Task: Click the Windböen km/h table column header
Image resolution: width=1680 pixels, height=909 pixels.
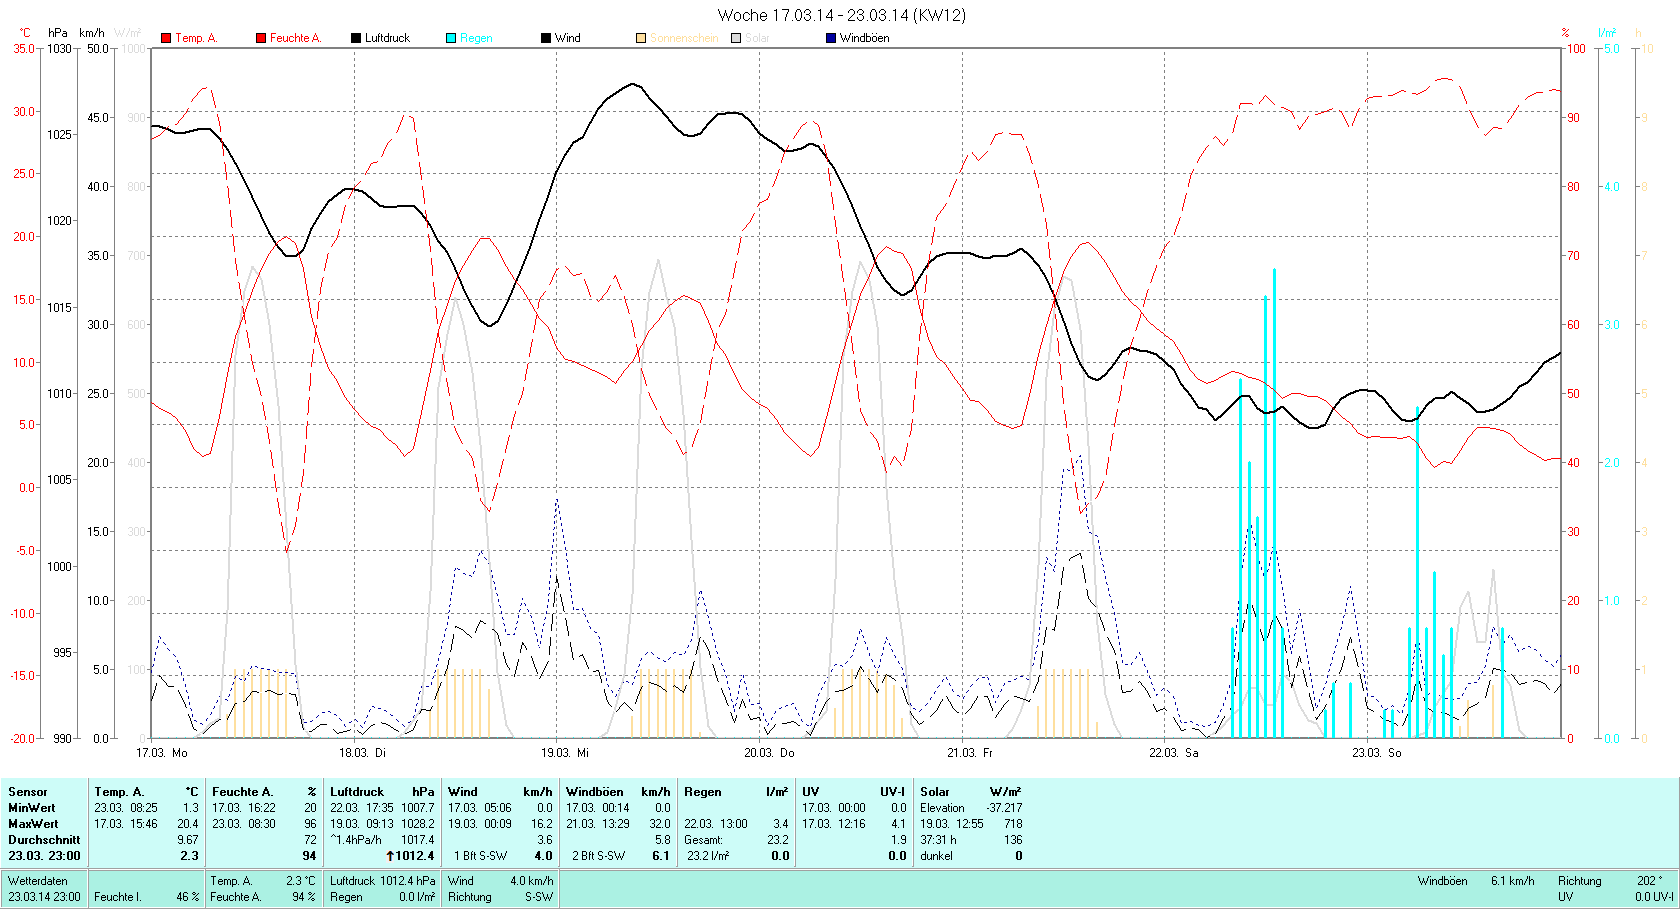Action: coord(618,792)
